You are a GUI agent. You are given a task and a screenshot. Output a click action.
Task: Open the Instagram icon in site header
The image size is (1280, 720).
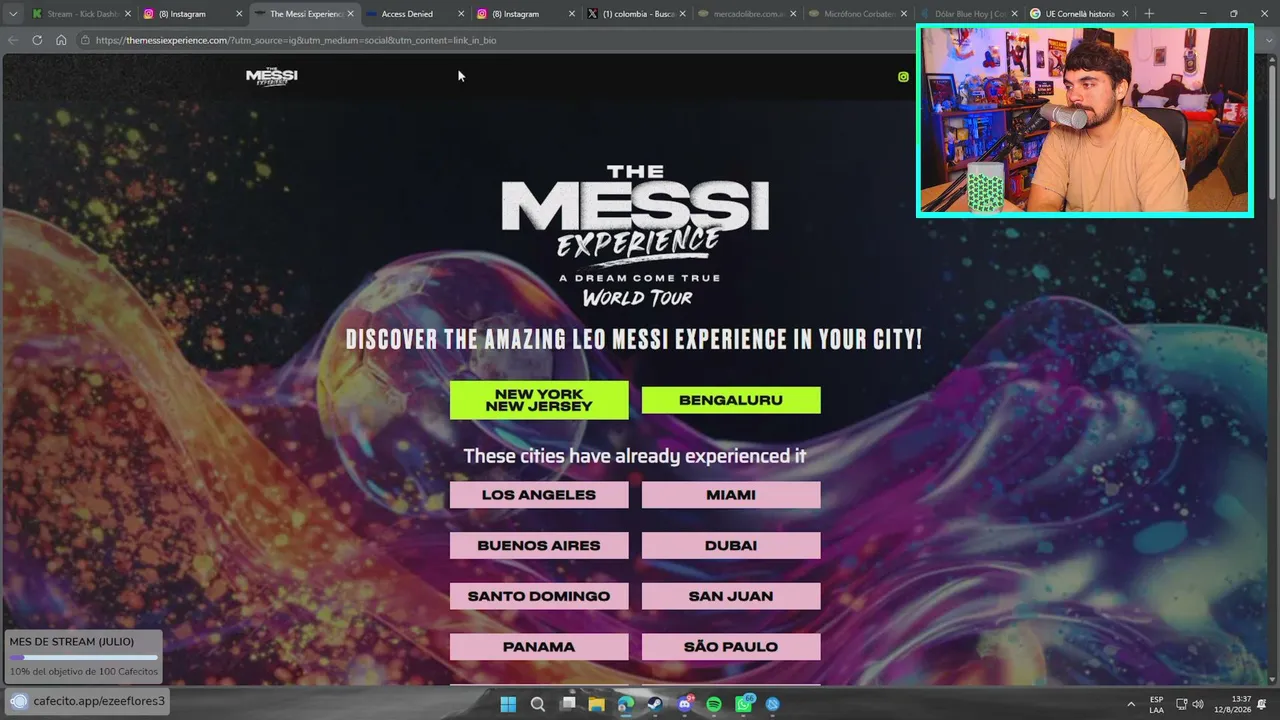click(903, 77)
